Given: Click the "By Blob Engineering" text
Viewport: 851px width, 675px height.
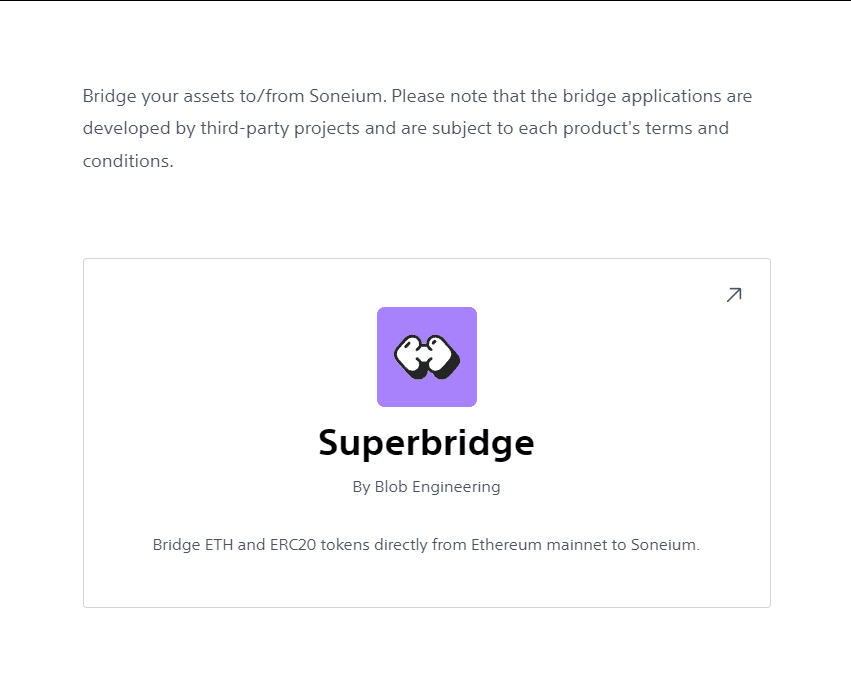Looking at the screenshot, I should coord(426,487).
